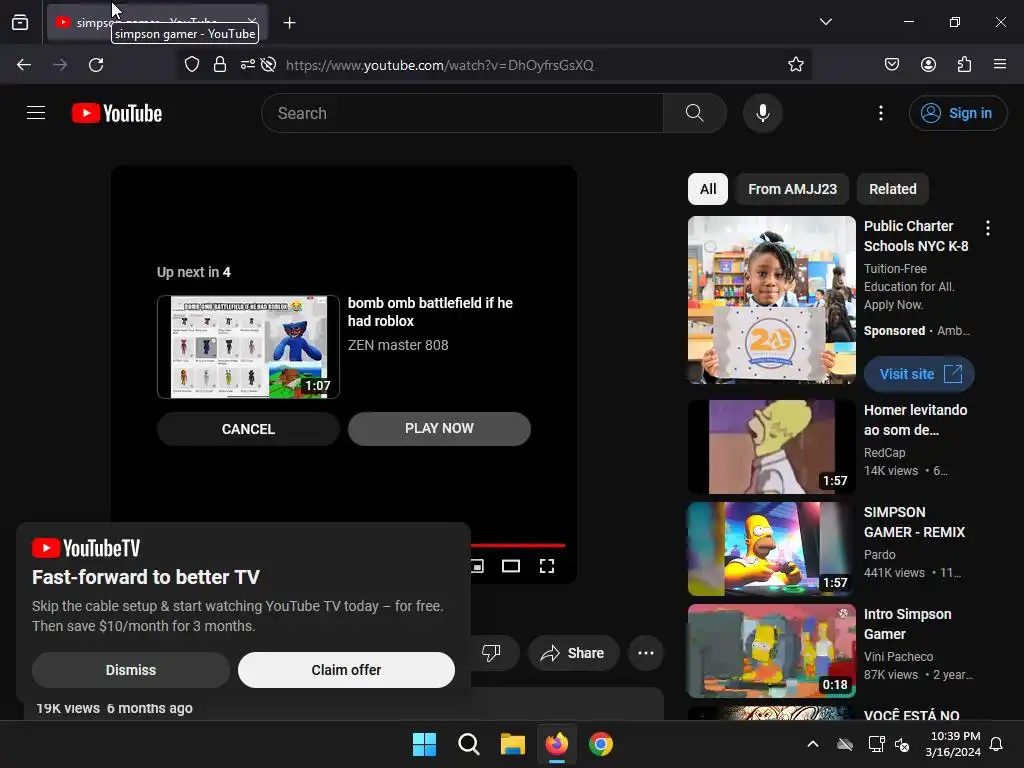
Task: Open Save to Pocket
Action: (x=891, y=65)
